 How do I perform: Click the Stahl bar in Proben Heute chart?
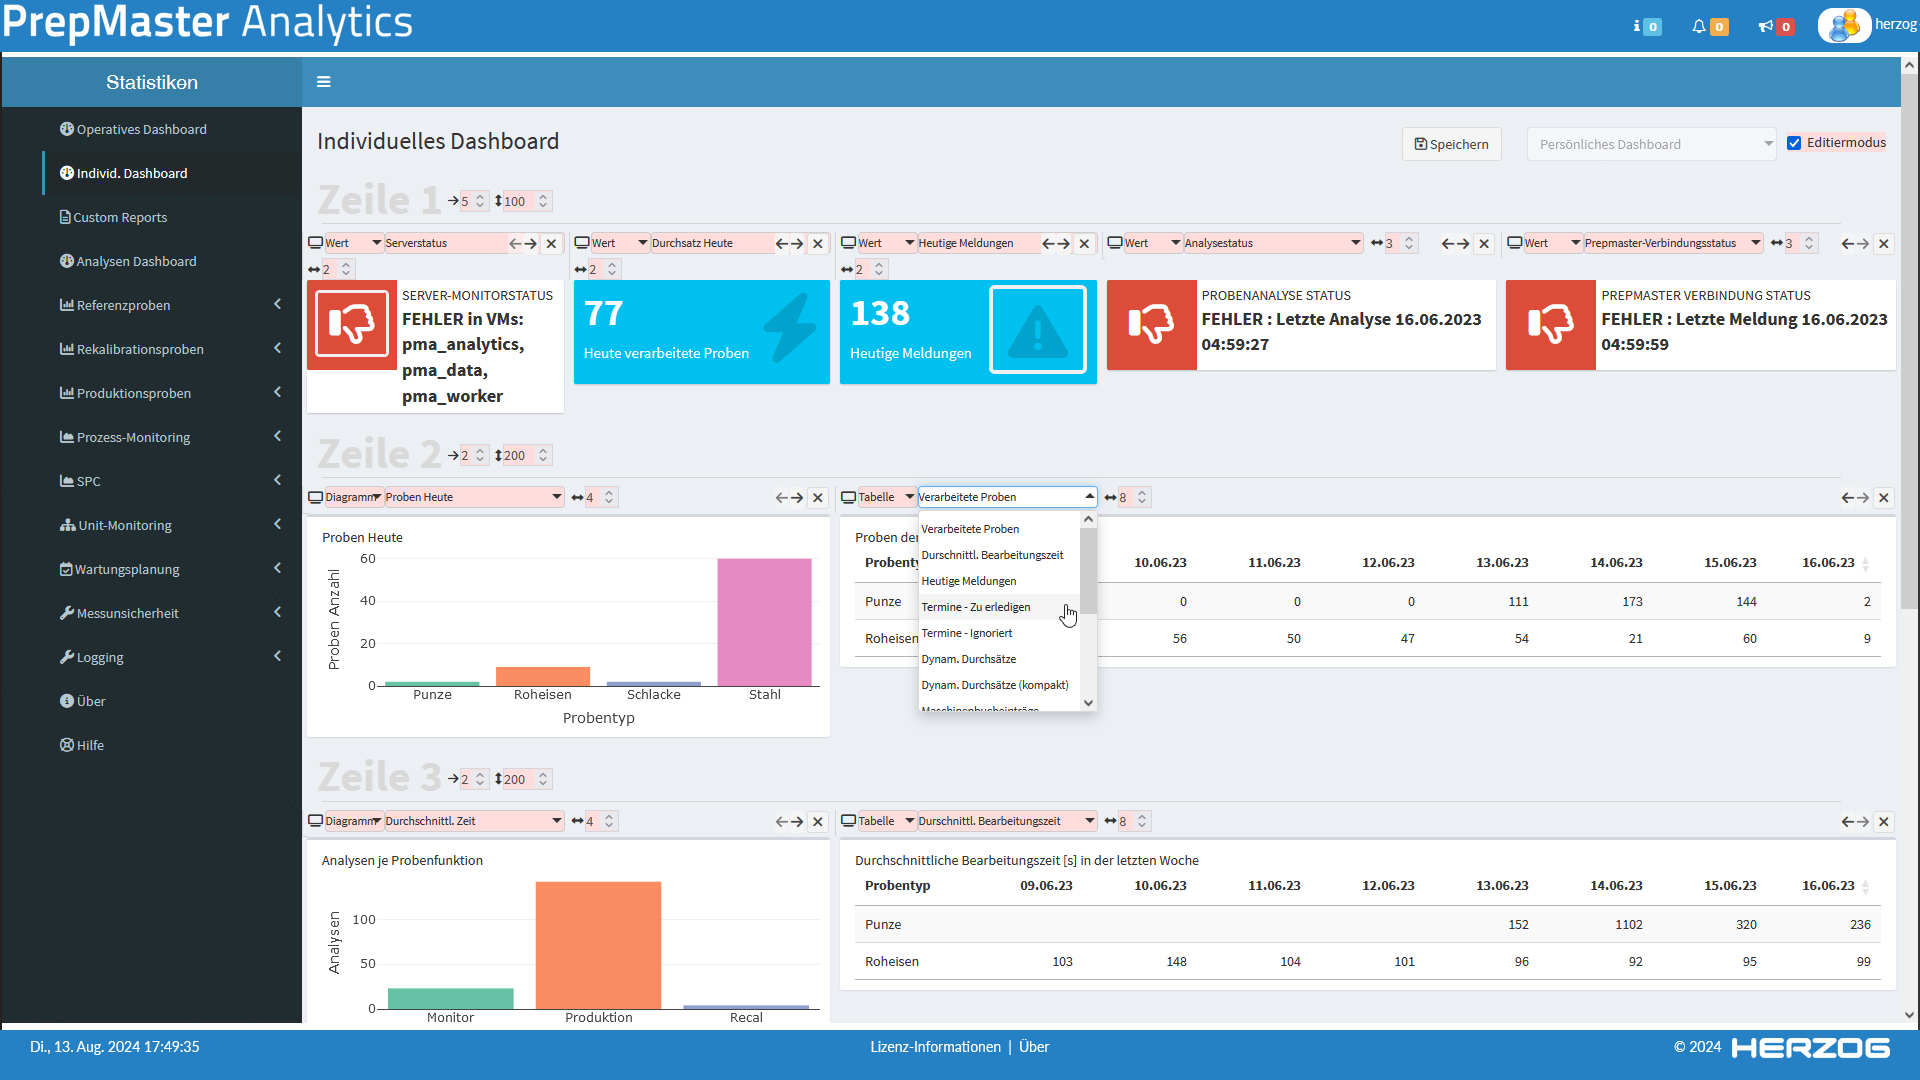pyautogui.click(x=764, y=622)
